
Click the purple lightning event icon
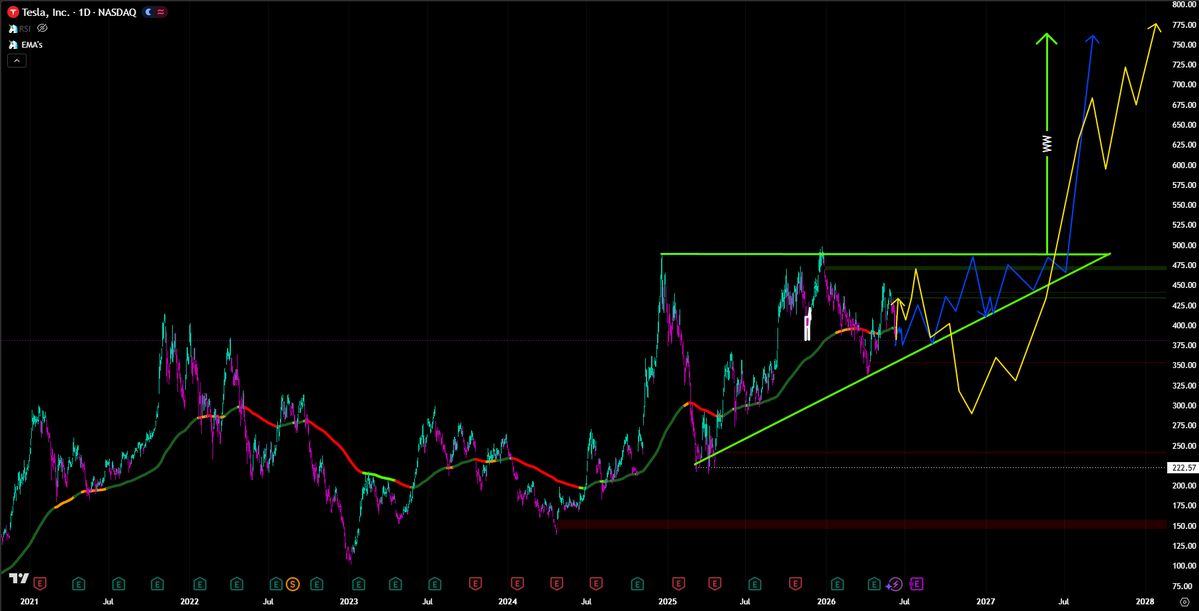(895, 584)
